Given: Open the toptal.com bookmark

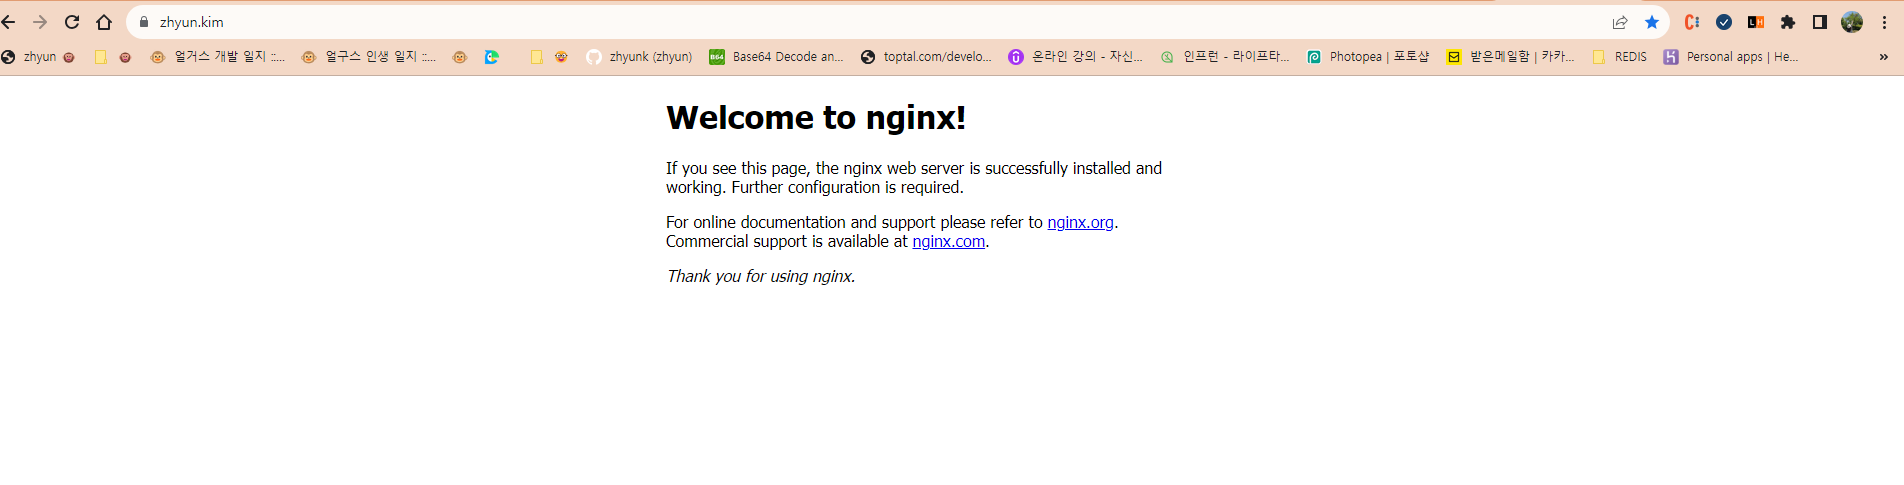Looking at the screenshot, I should (927, 57).
